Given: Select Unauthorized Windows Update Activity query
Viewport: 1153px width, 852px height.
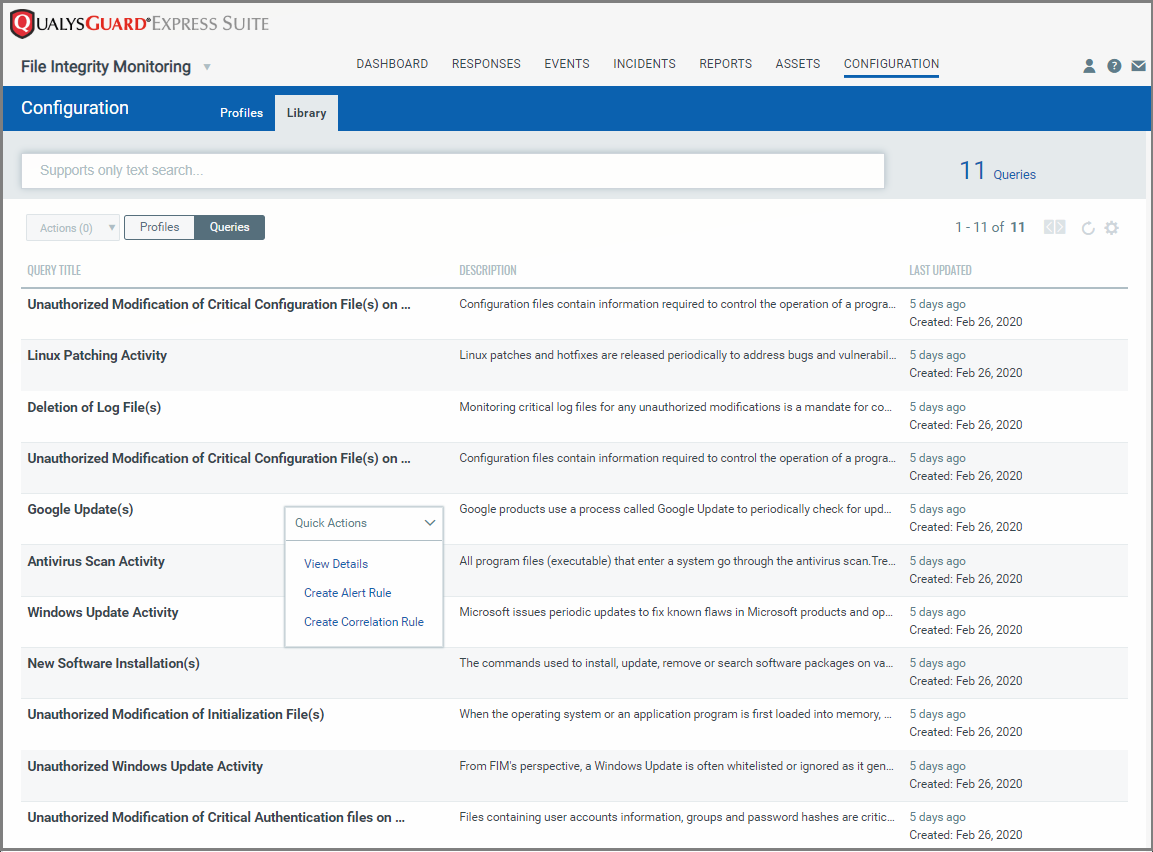Looking at the screenshot, I should (x=145, y=766).
